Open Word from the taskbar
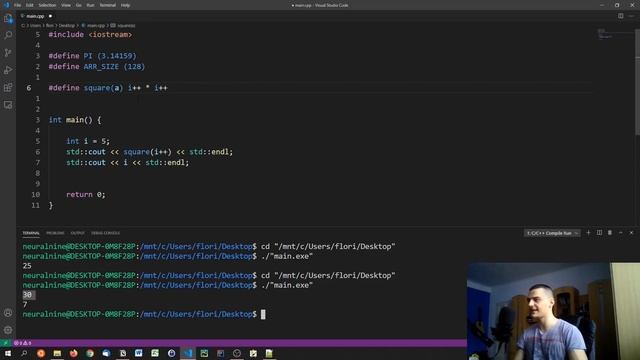This screenshot has width=640, height=360. pos(139,353)
